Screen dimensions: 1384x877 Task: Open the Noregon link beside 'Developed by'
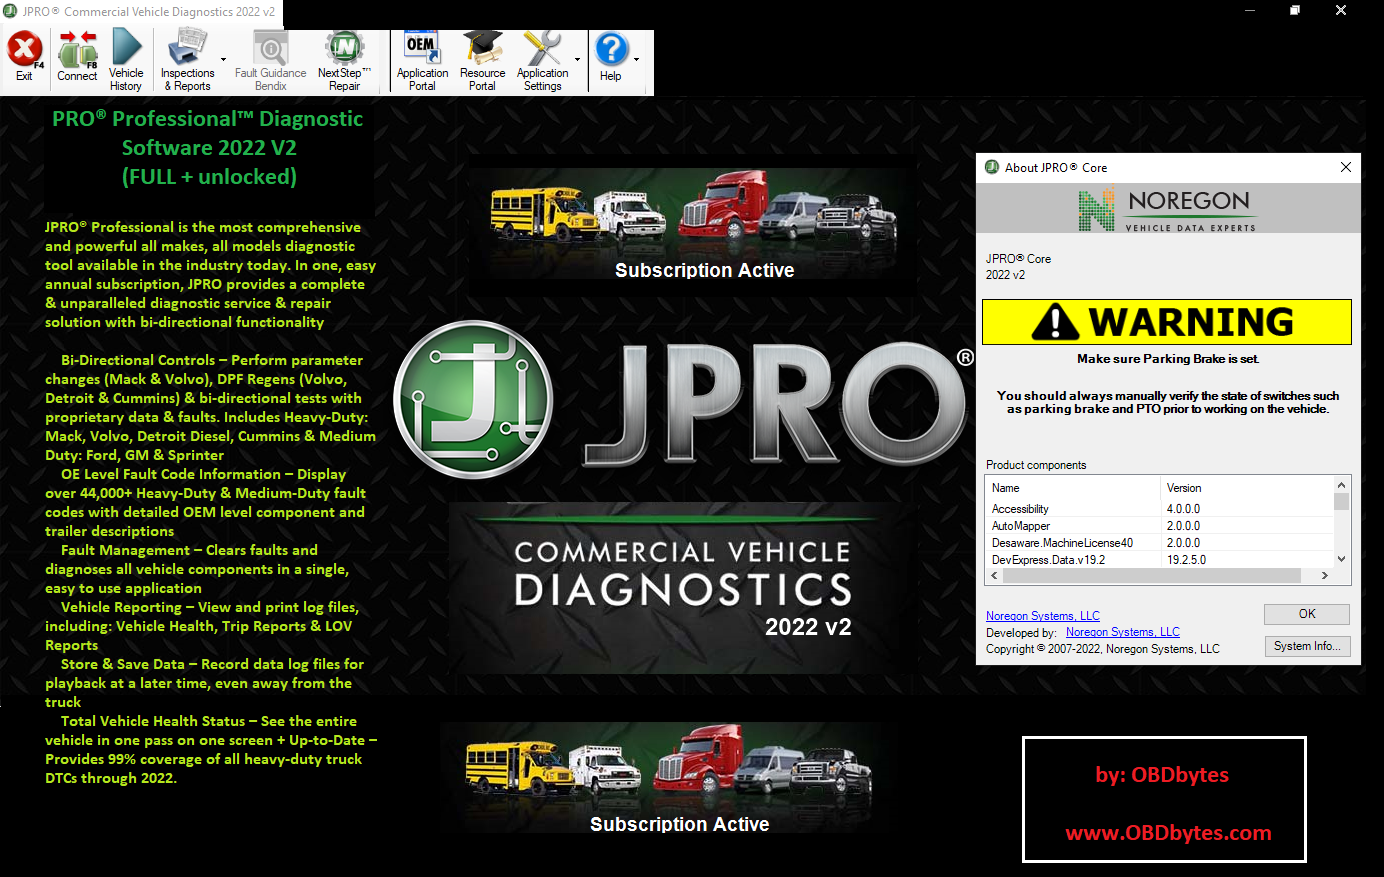(1122, 632)
